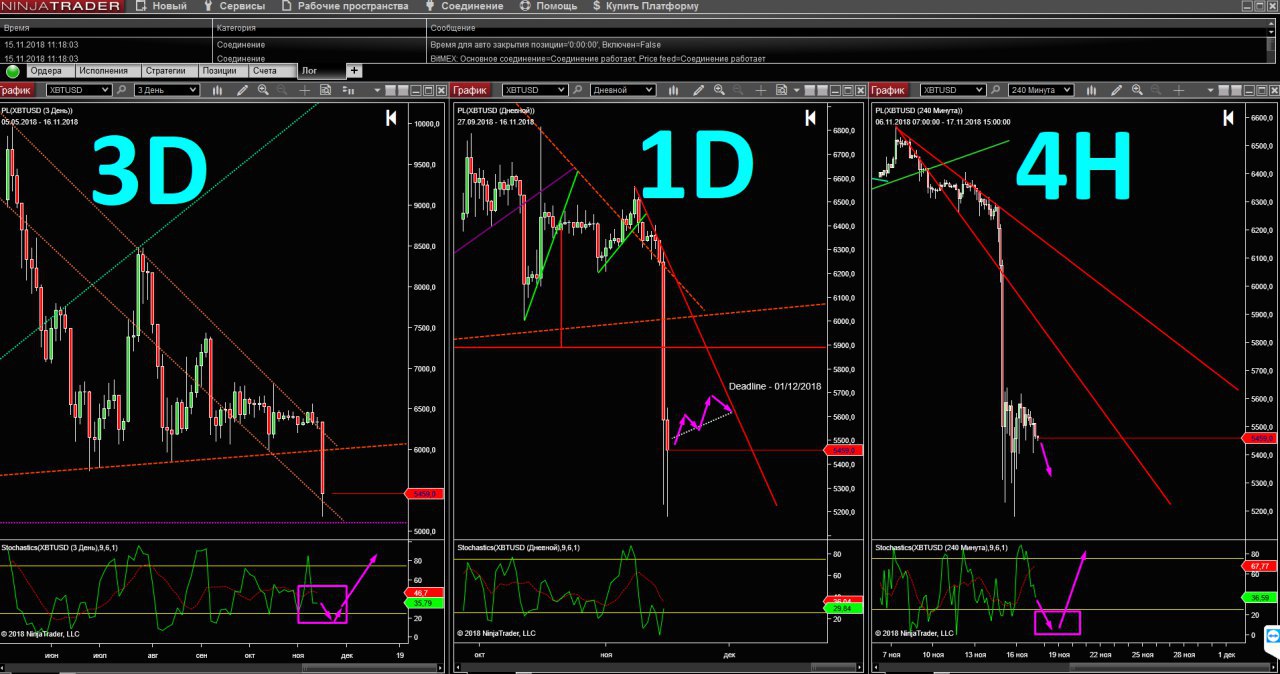Click zoom in icon in Дневной chart
Screen dimensions: 1280x674
point(719,90)
